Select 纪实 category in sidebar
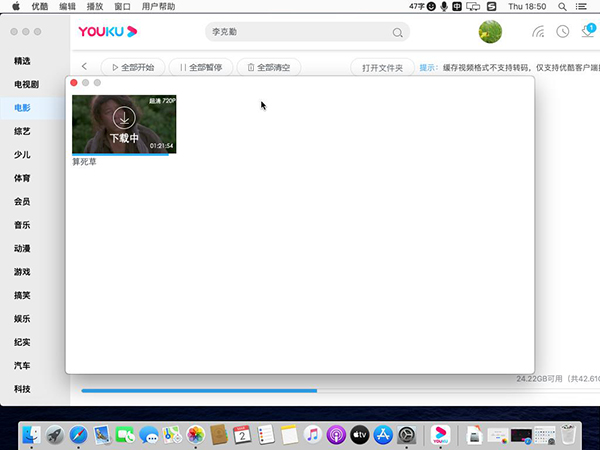 [22, 342]
